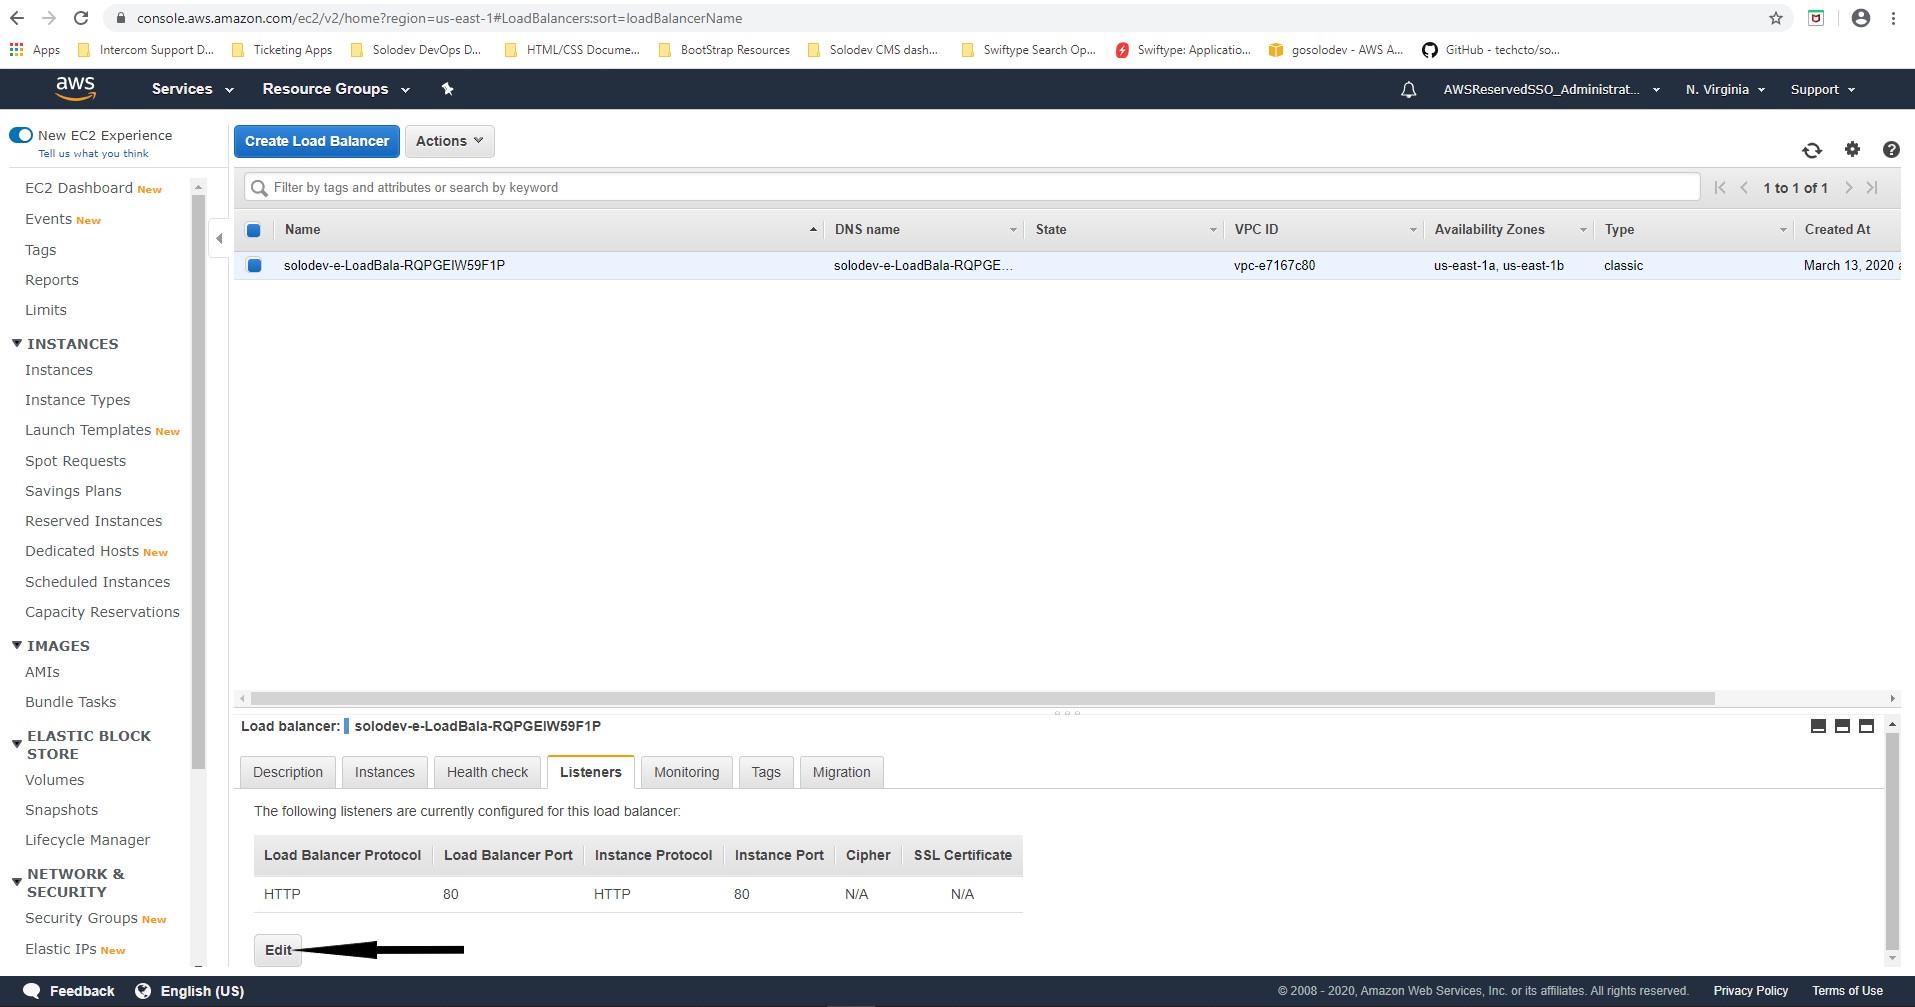Screen dimensions: 1915x1007
Task: Collapse the INSTANCES section
Action: point(17,343)
